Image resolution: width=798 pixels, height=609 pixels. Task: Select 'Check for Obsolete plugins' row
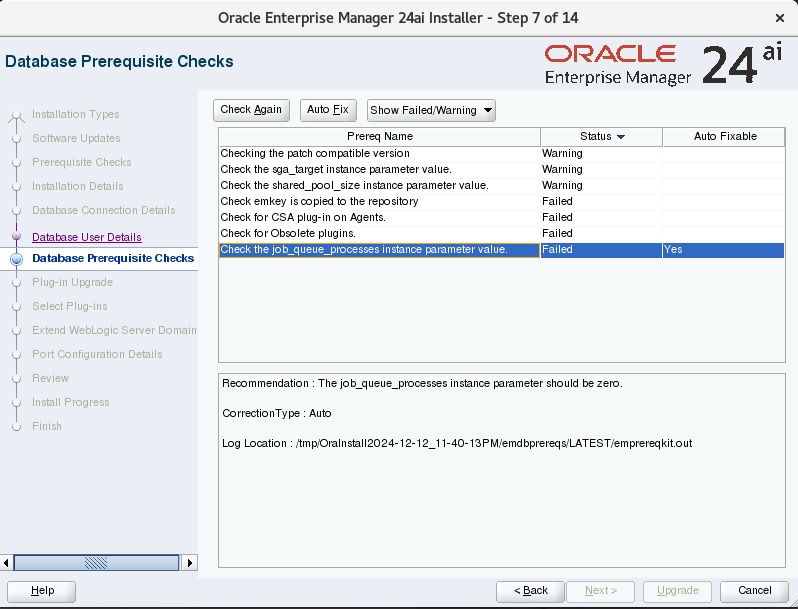[x=501, y=234]
